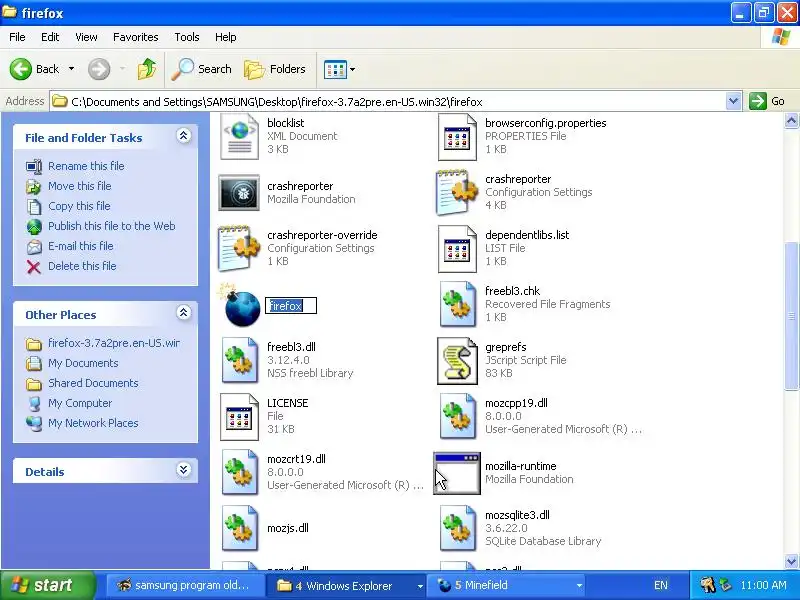Open the View menu
Screen dimensions: 800x600
pyautogui.click(x=86, y=37)
